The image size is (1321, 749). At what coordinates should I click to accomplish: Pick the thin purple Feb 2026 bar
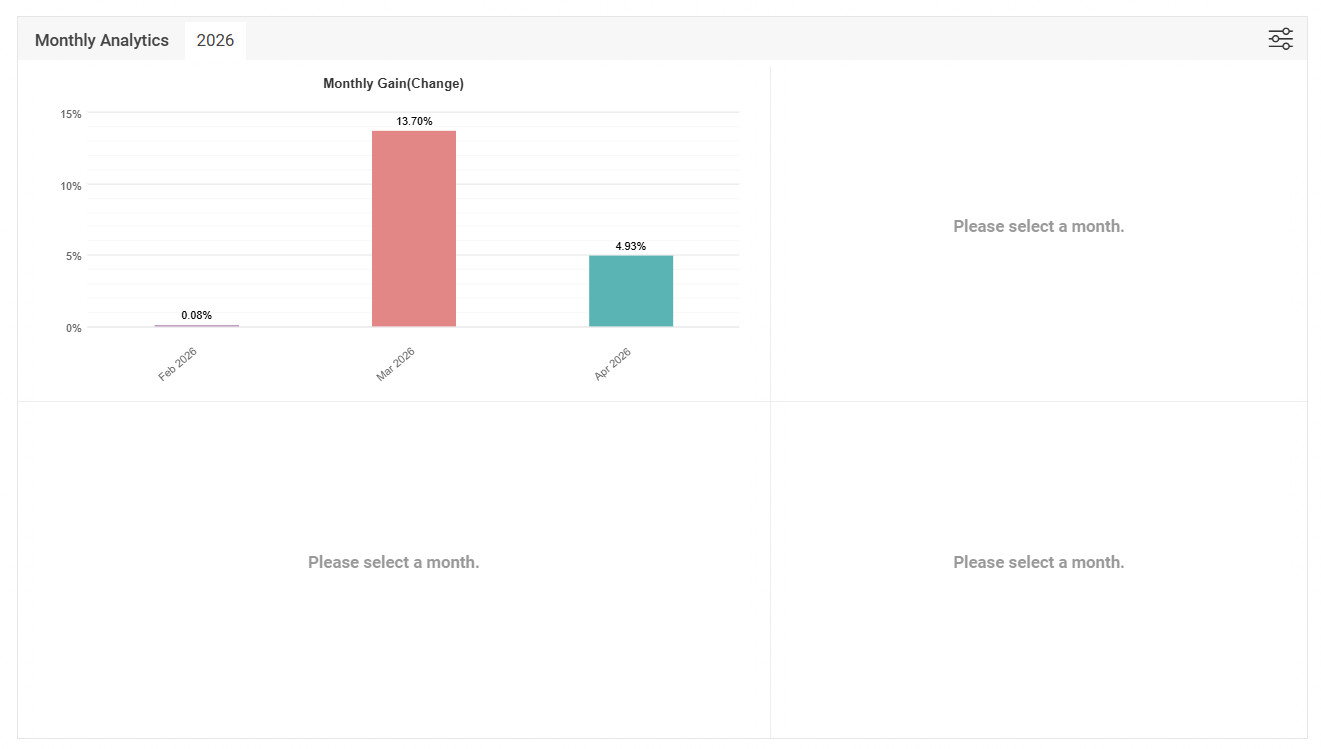(x=197, y=326)
